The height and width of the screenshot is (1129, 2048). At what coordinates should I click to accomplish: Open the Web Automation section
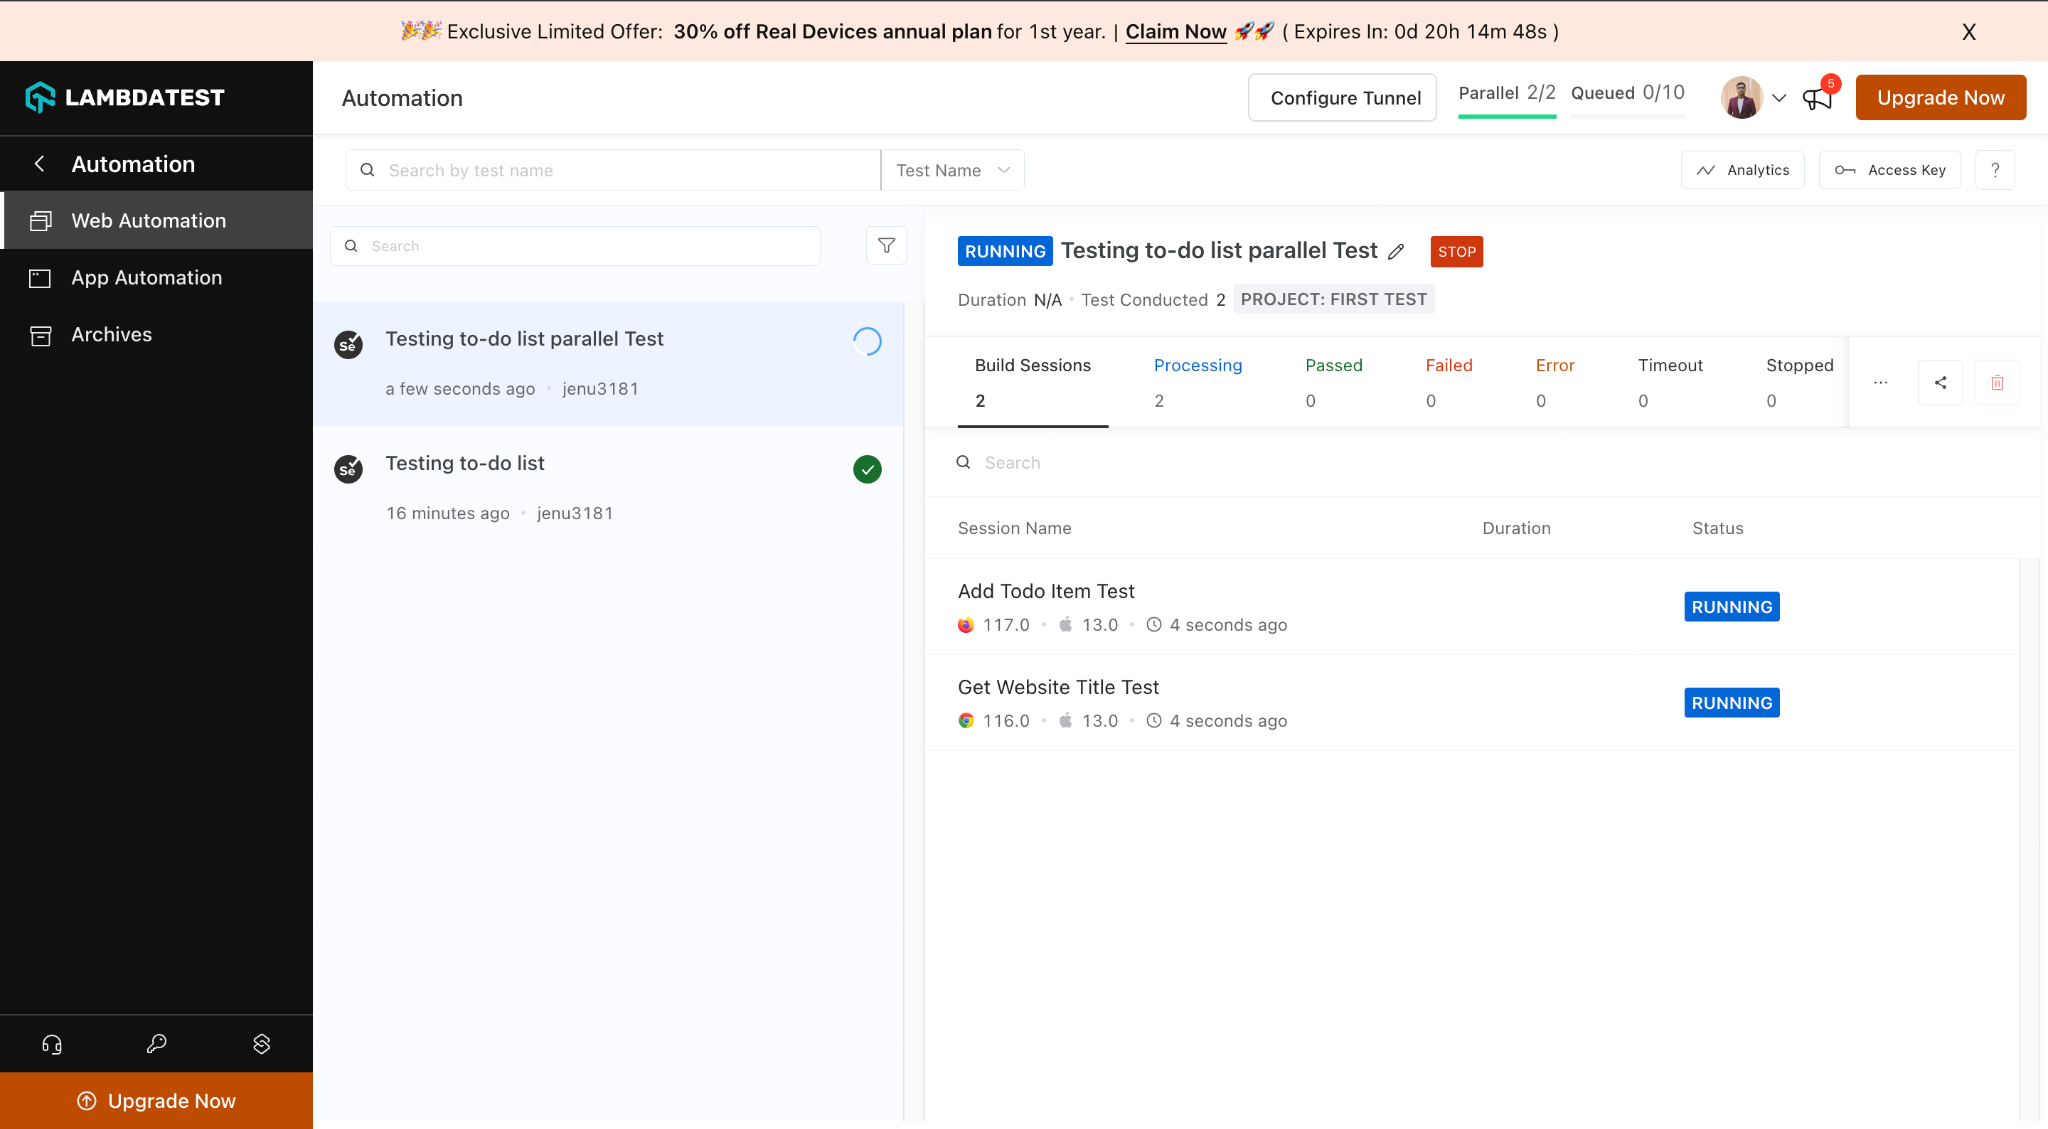pyautogui.click(x=158, y=220)
